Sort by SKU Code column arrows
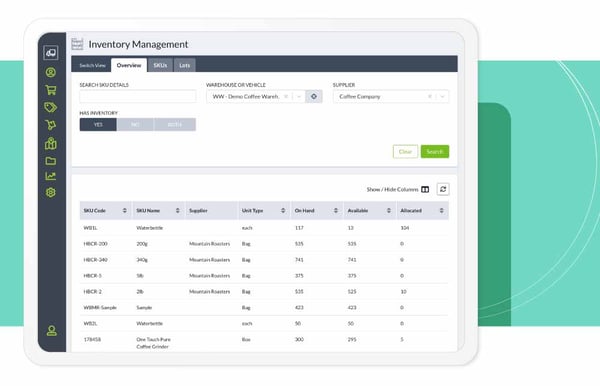The image size is (600, 386). pyautogui.click(x=125, y=210)
